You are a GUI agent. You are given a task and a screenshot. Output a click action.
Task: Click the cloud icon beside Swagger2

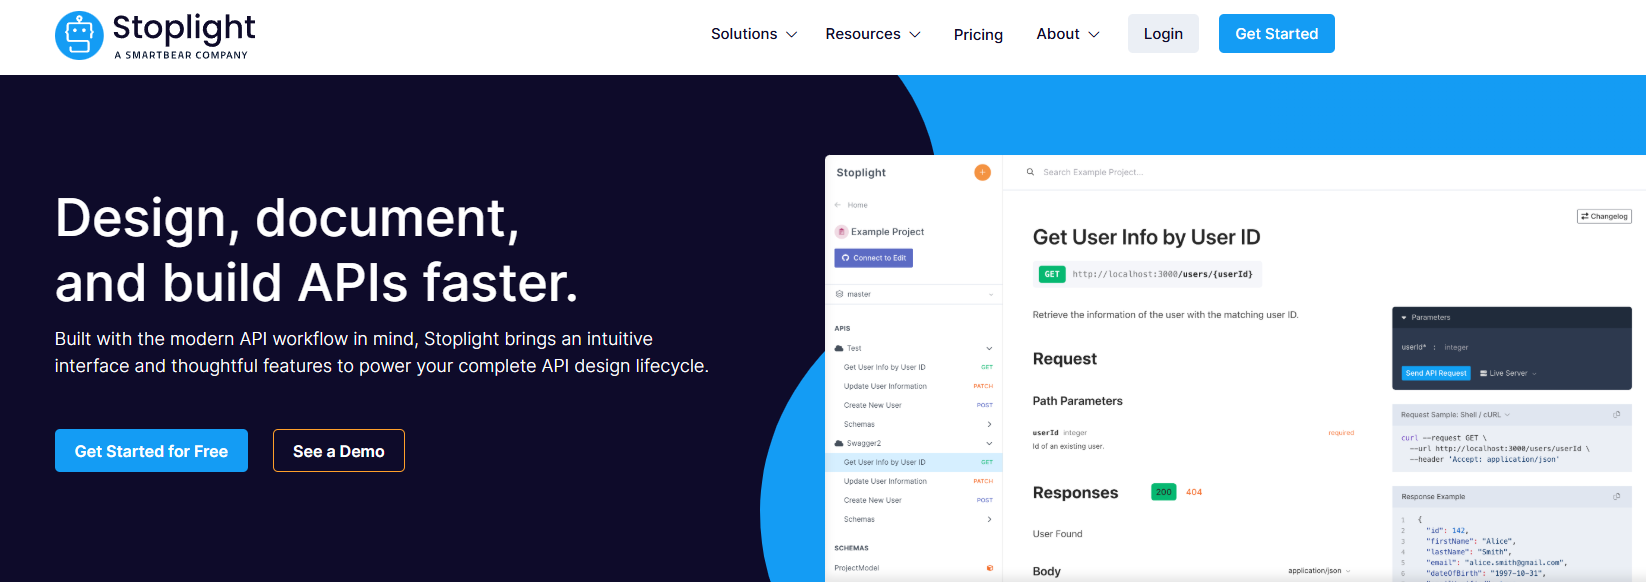pos(839,443)
